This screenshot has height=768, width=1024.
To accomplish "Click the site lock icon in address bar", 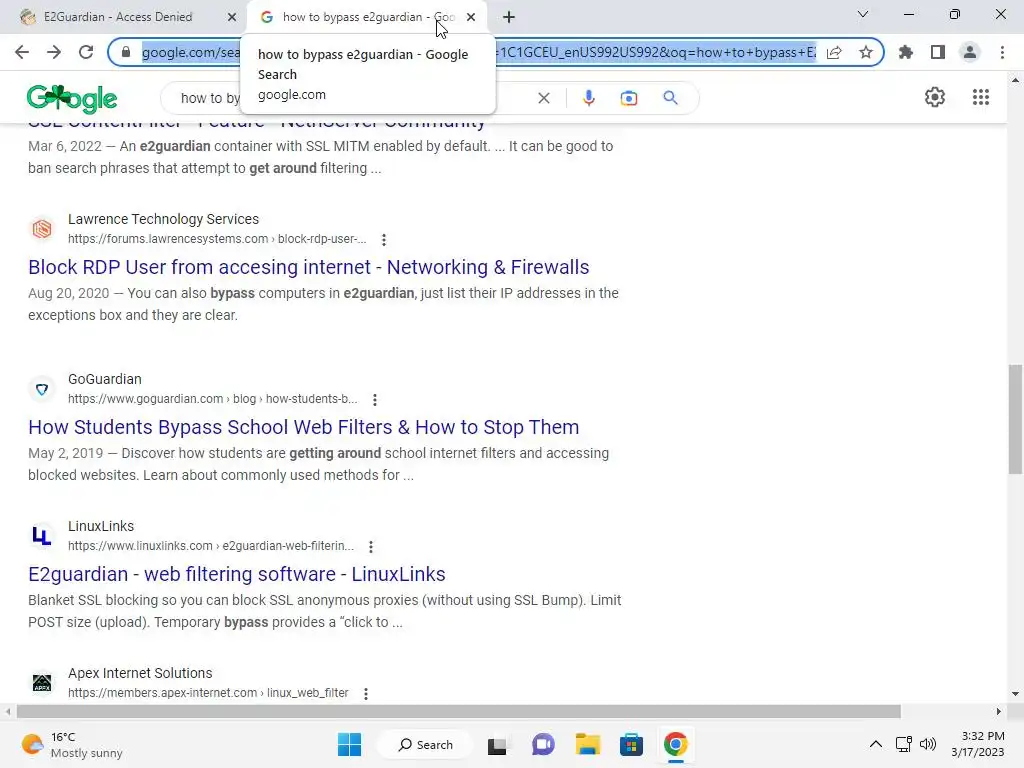I will [126, 52].
